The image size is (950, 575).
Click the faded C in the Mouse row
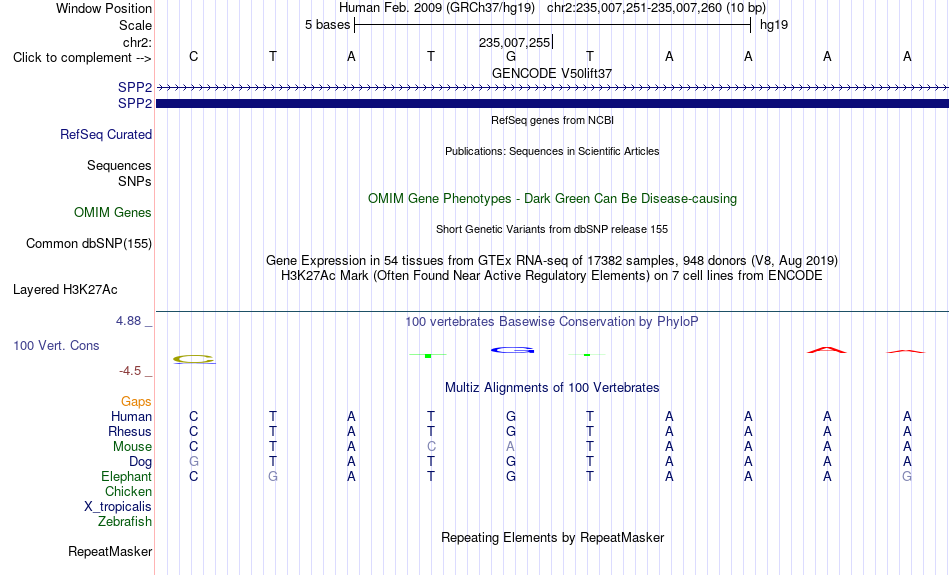[x=431, y=447]
